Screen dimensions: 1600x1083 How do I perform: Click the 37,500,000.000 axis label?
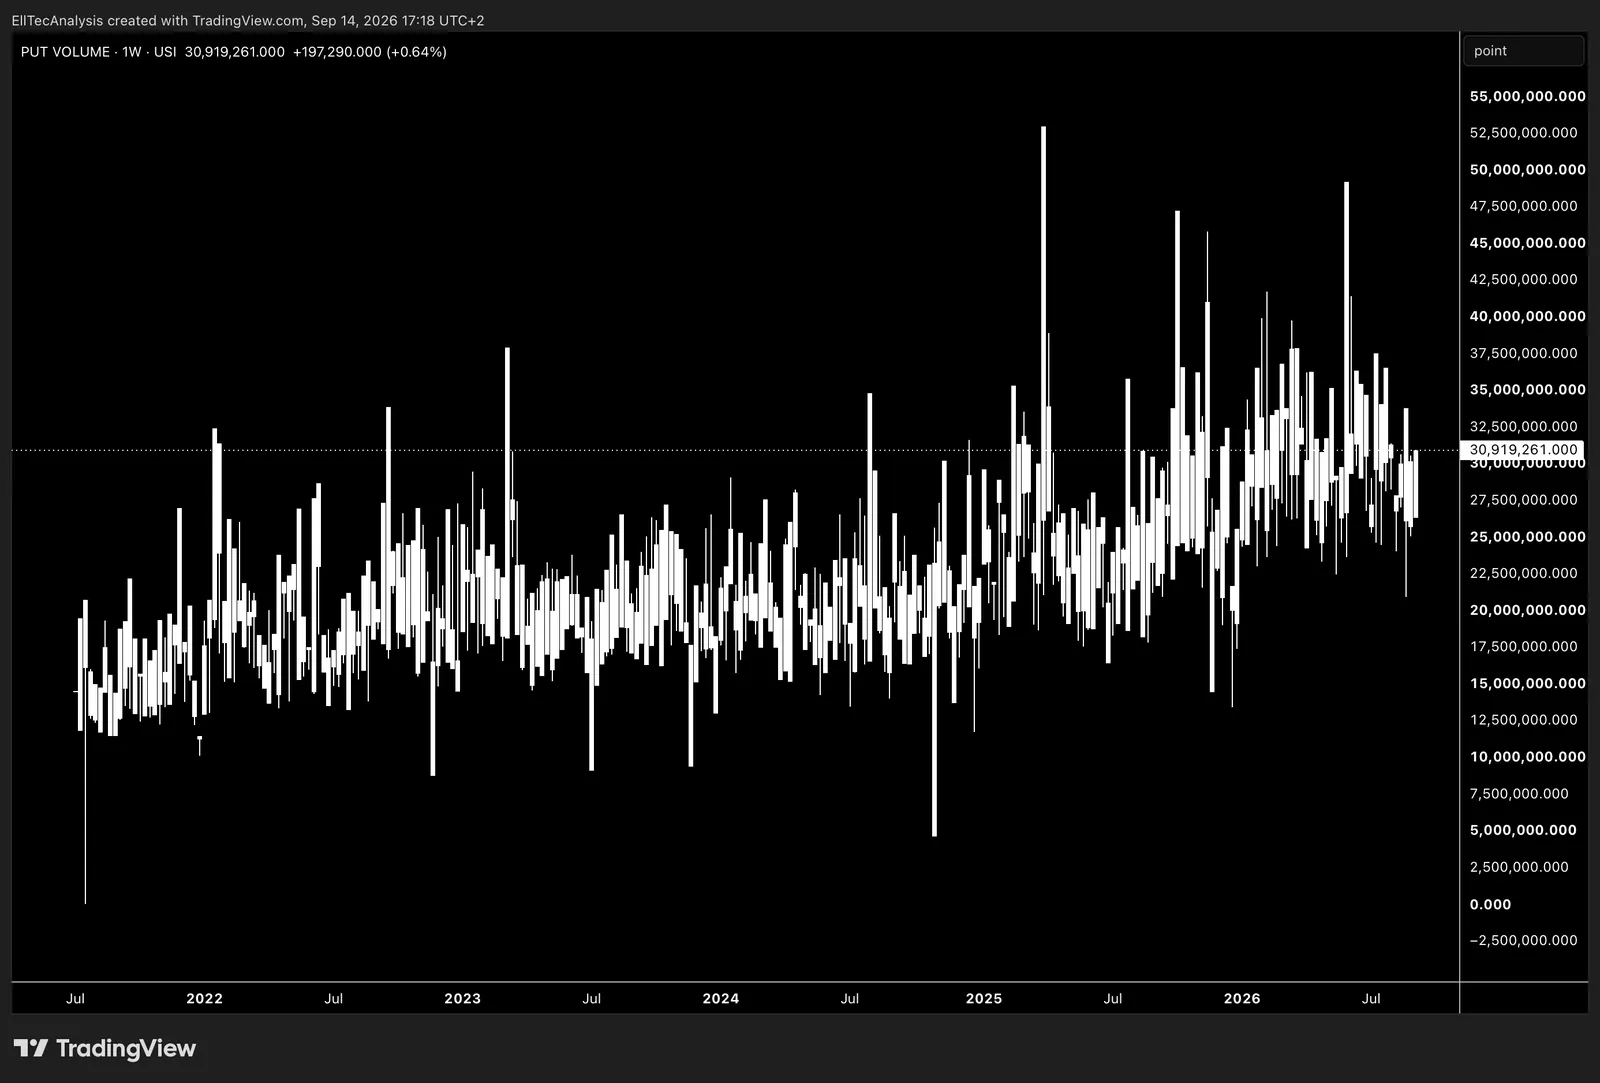(x=1523, y=353)
